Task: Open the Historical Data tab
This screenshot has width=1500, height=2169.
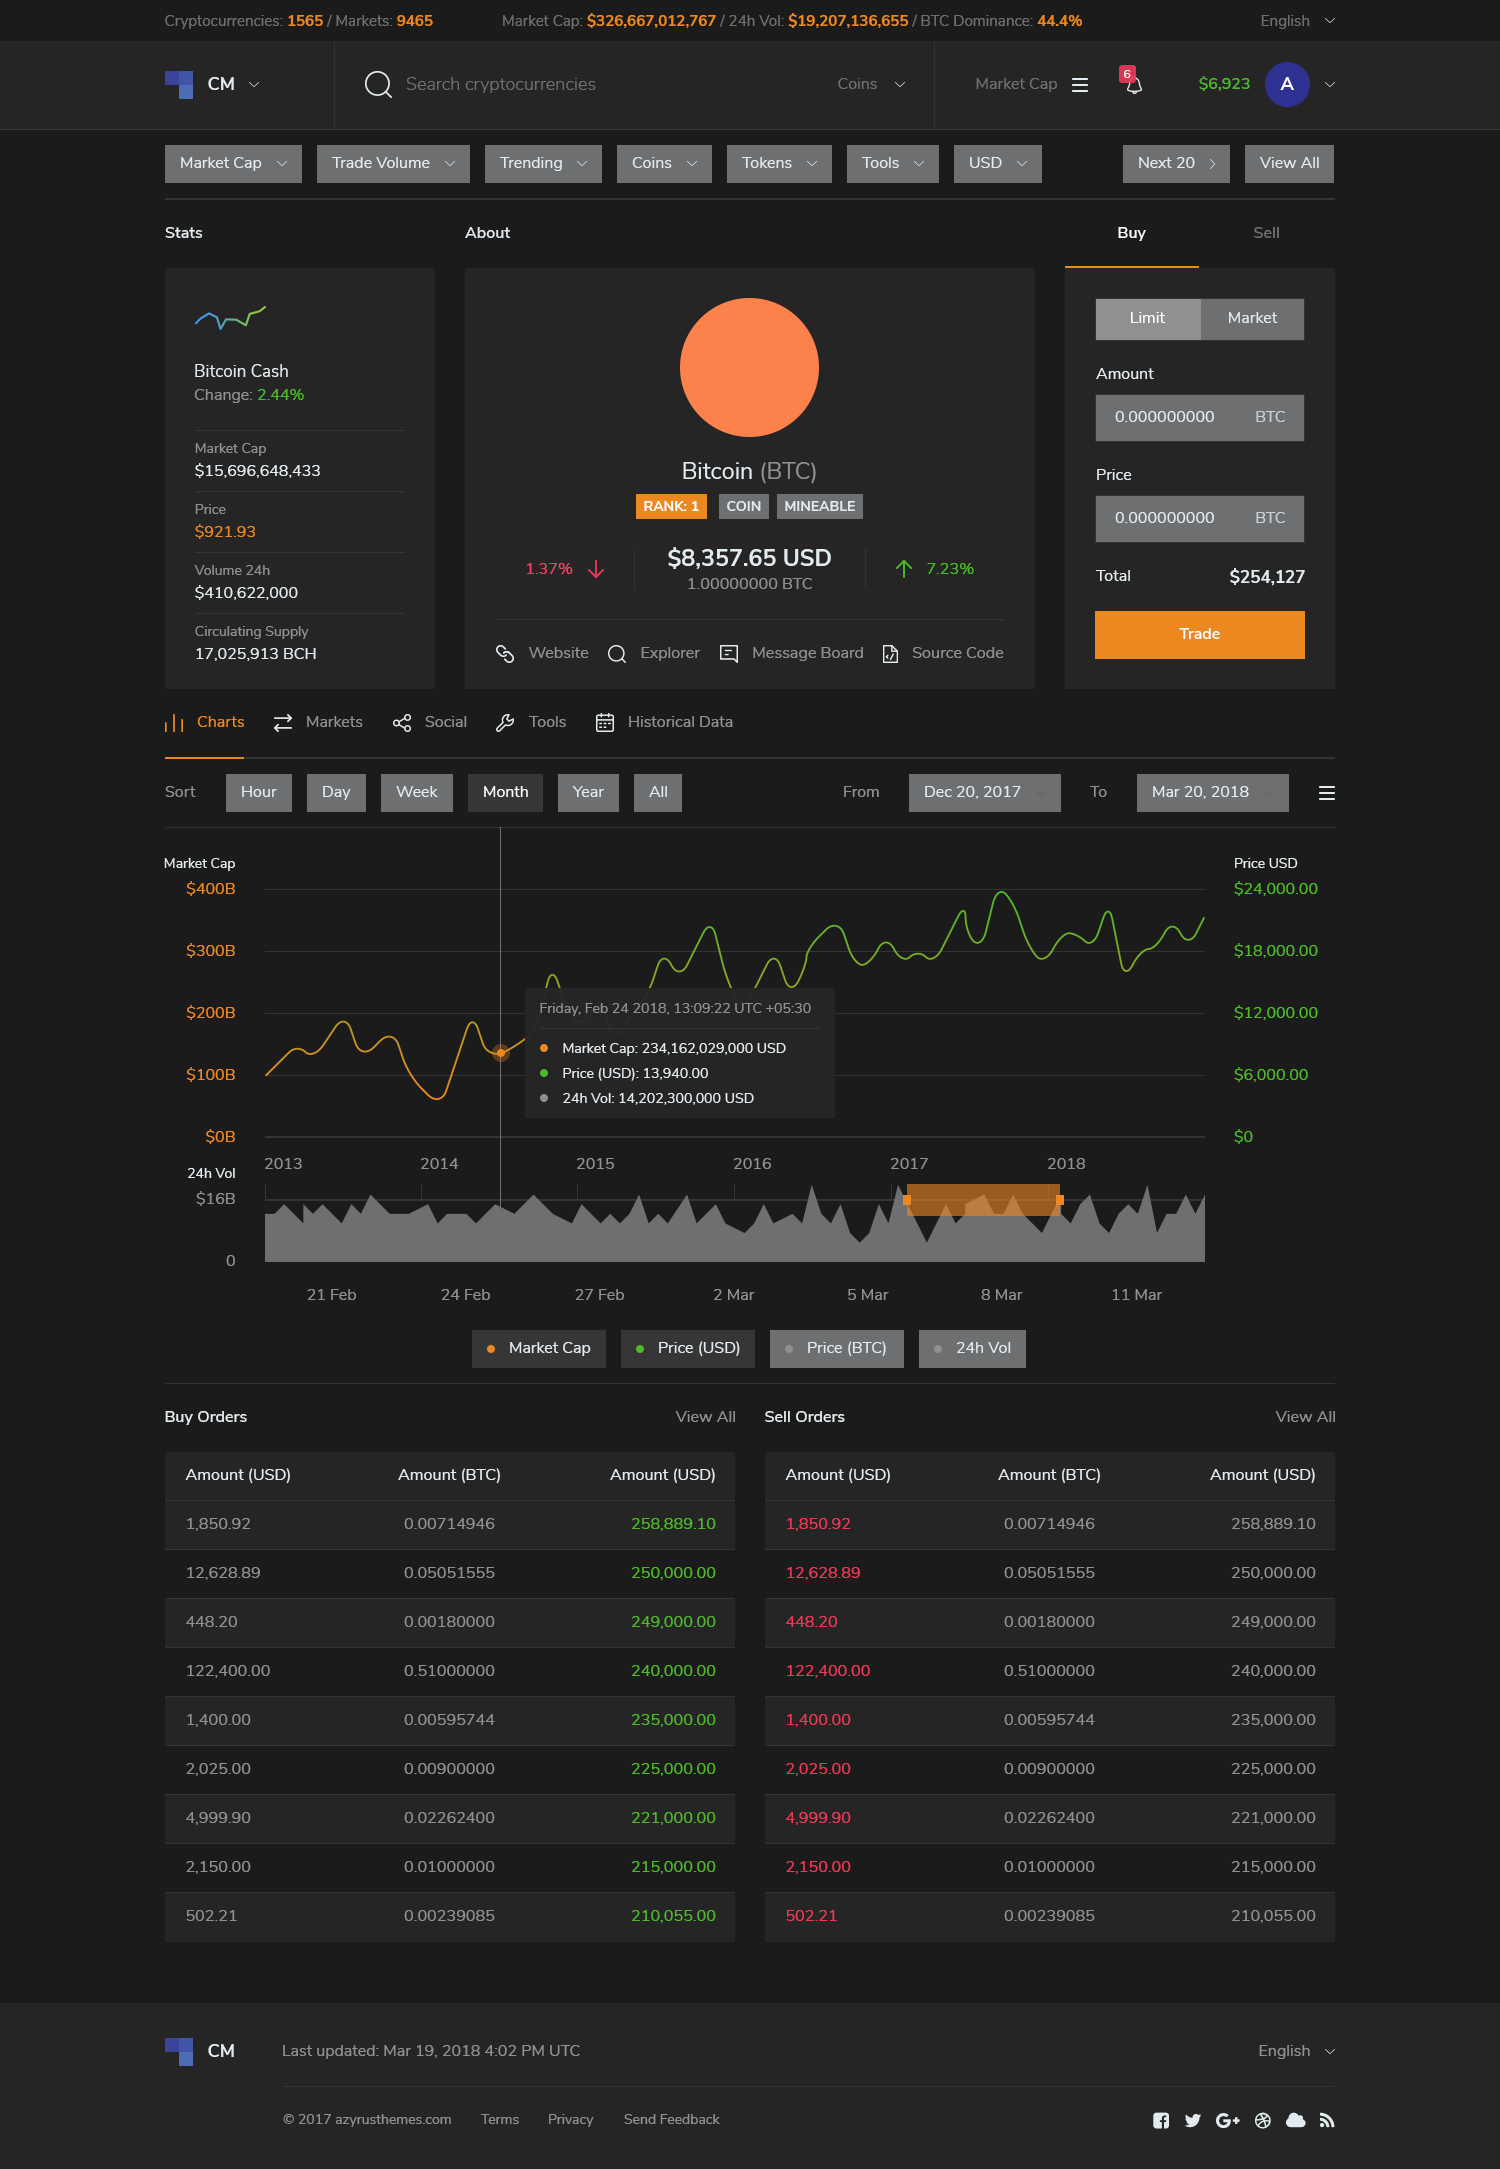Action: pyautogui.click(x=664, y=723)
